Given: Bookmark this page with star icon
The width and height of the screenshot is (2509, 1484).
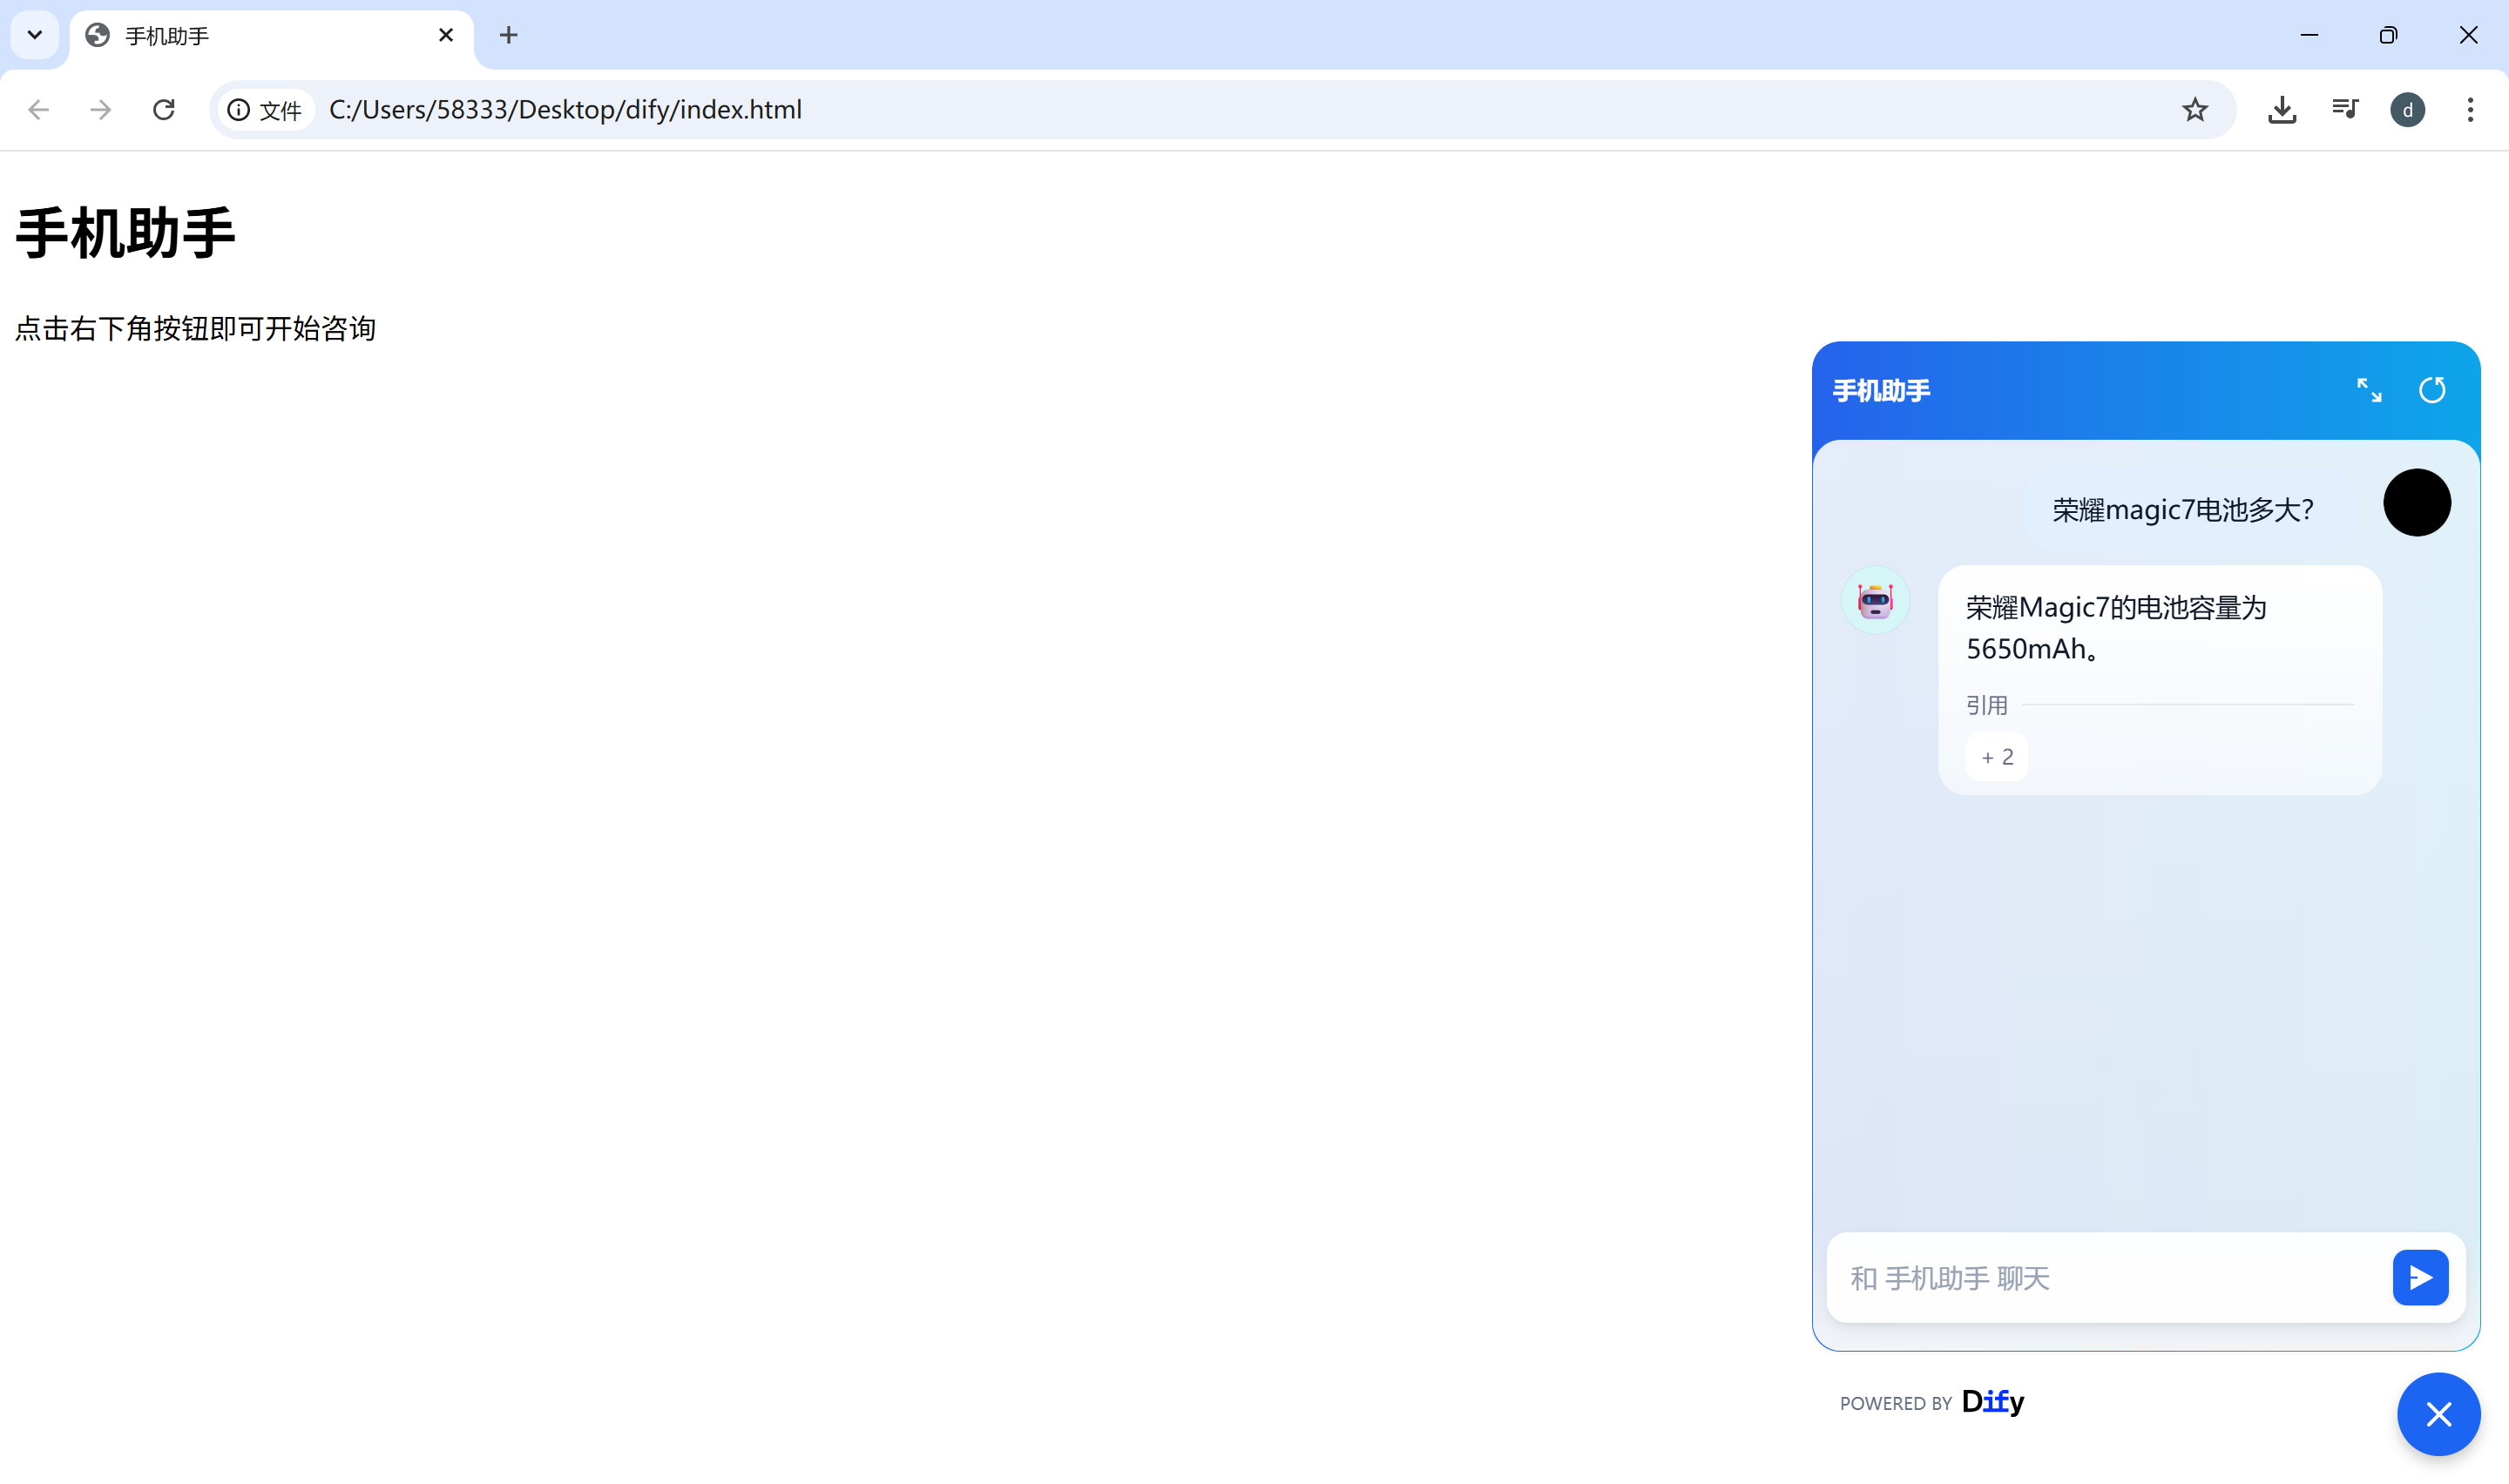Looking at the screenshot, I should 2194,110.
